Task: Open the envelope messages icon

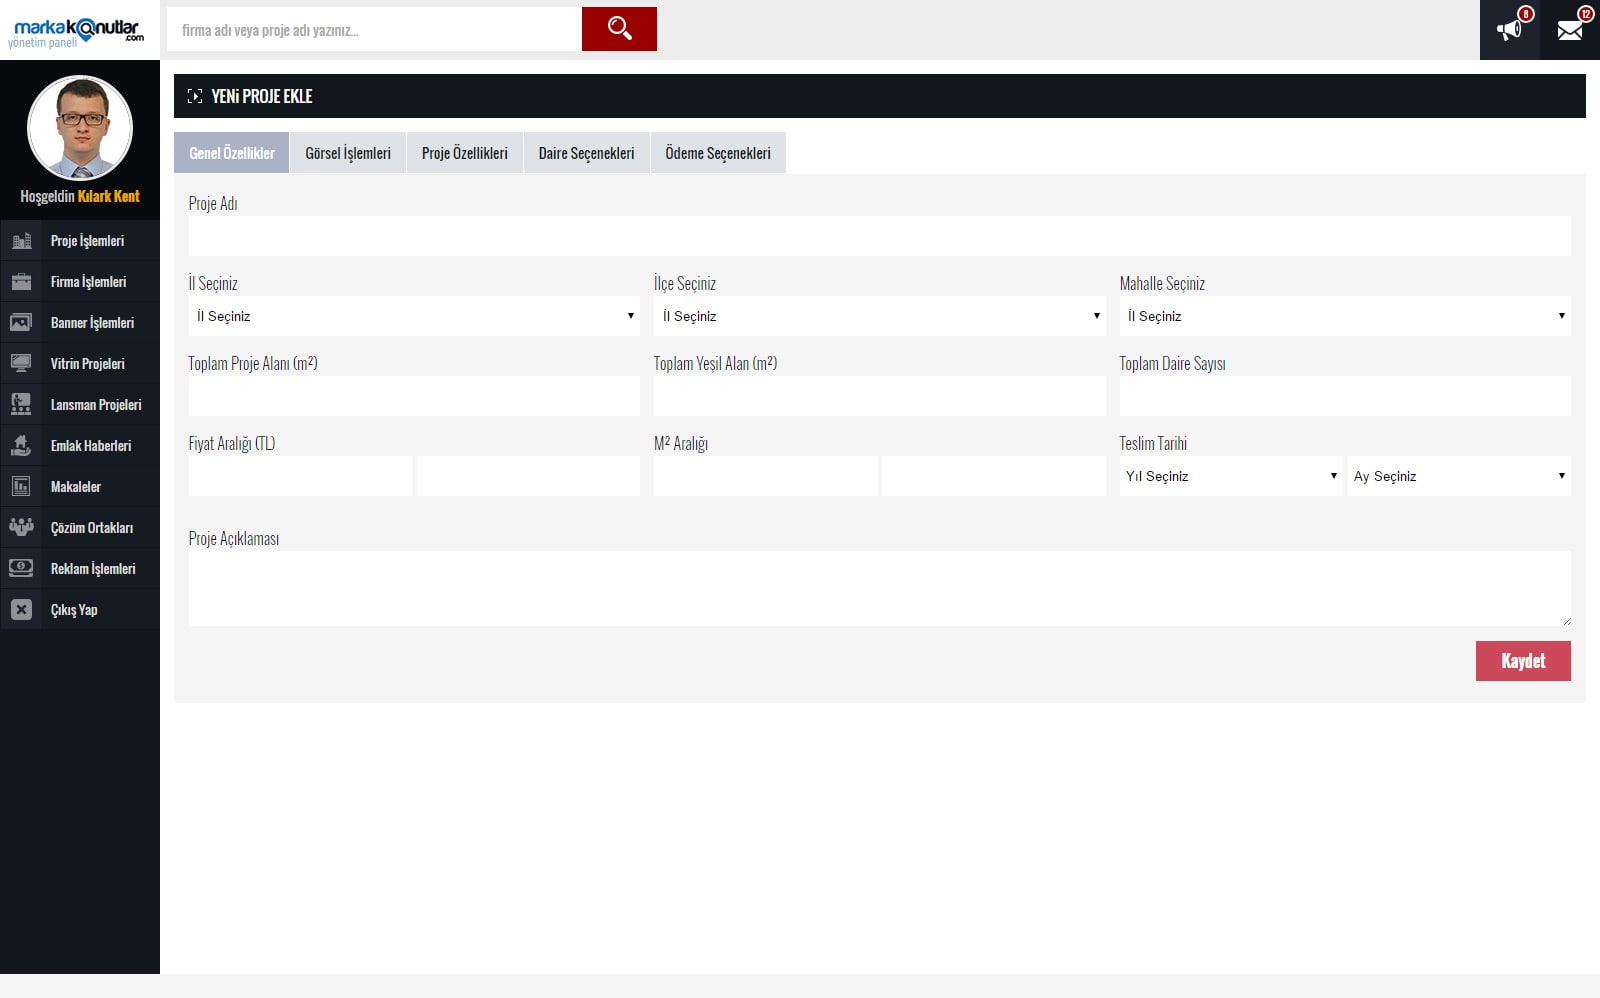Action: click(1570, 30)
